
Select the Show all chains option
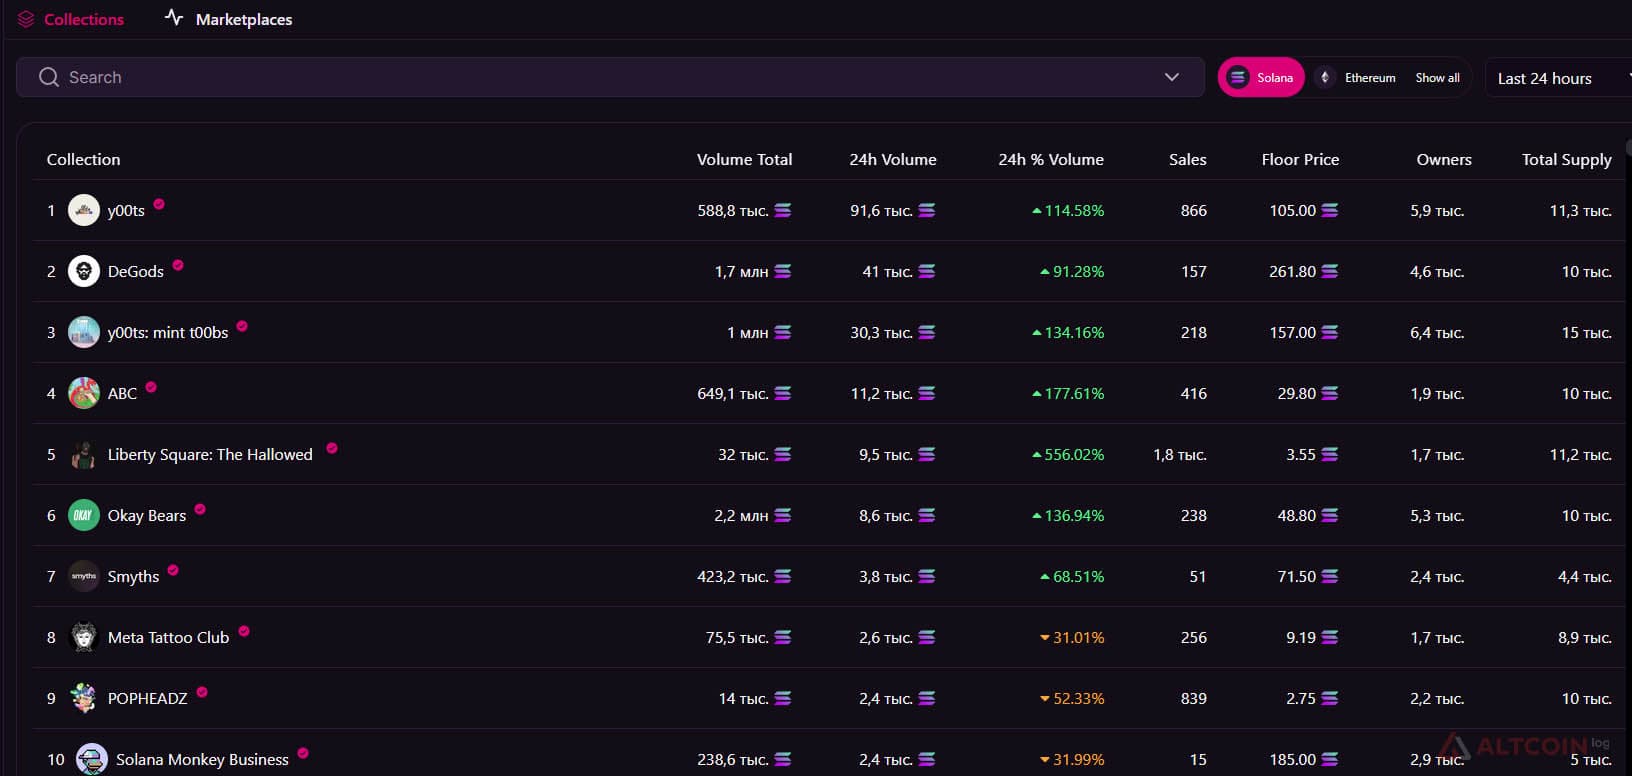[x=1437, y=77]
